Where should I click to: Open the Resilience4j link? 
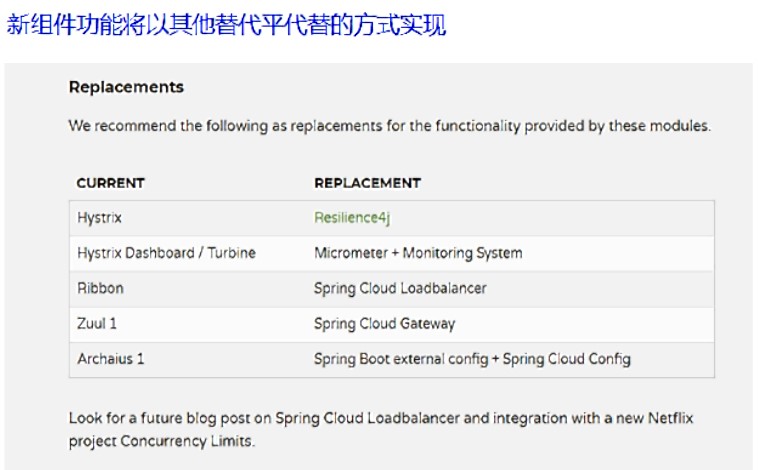point(351,218)
